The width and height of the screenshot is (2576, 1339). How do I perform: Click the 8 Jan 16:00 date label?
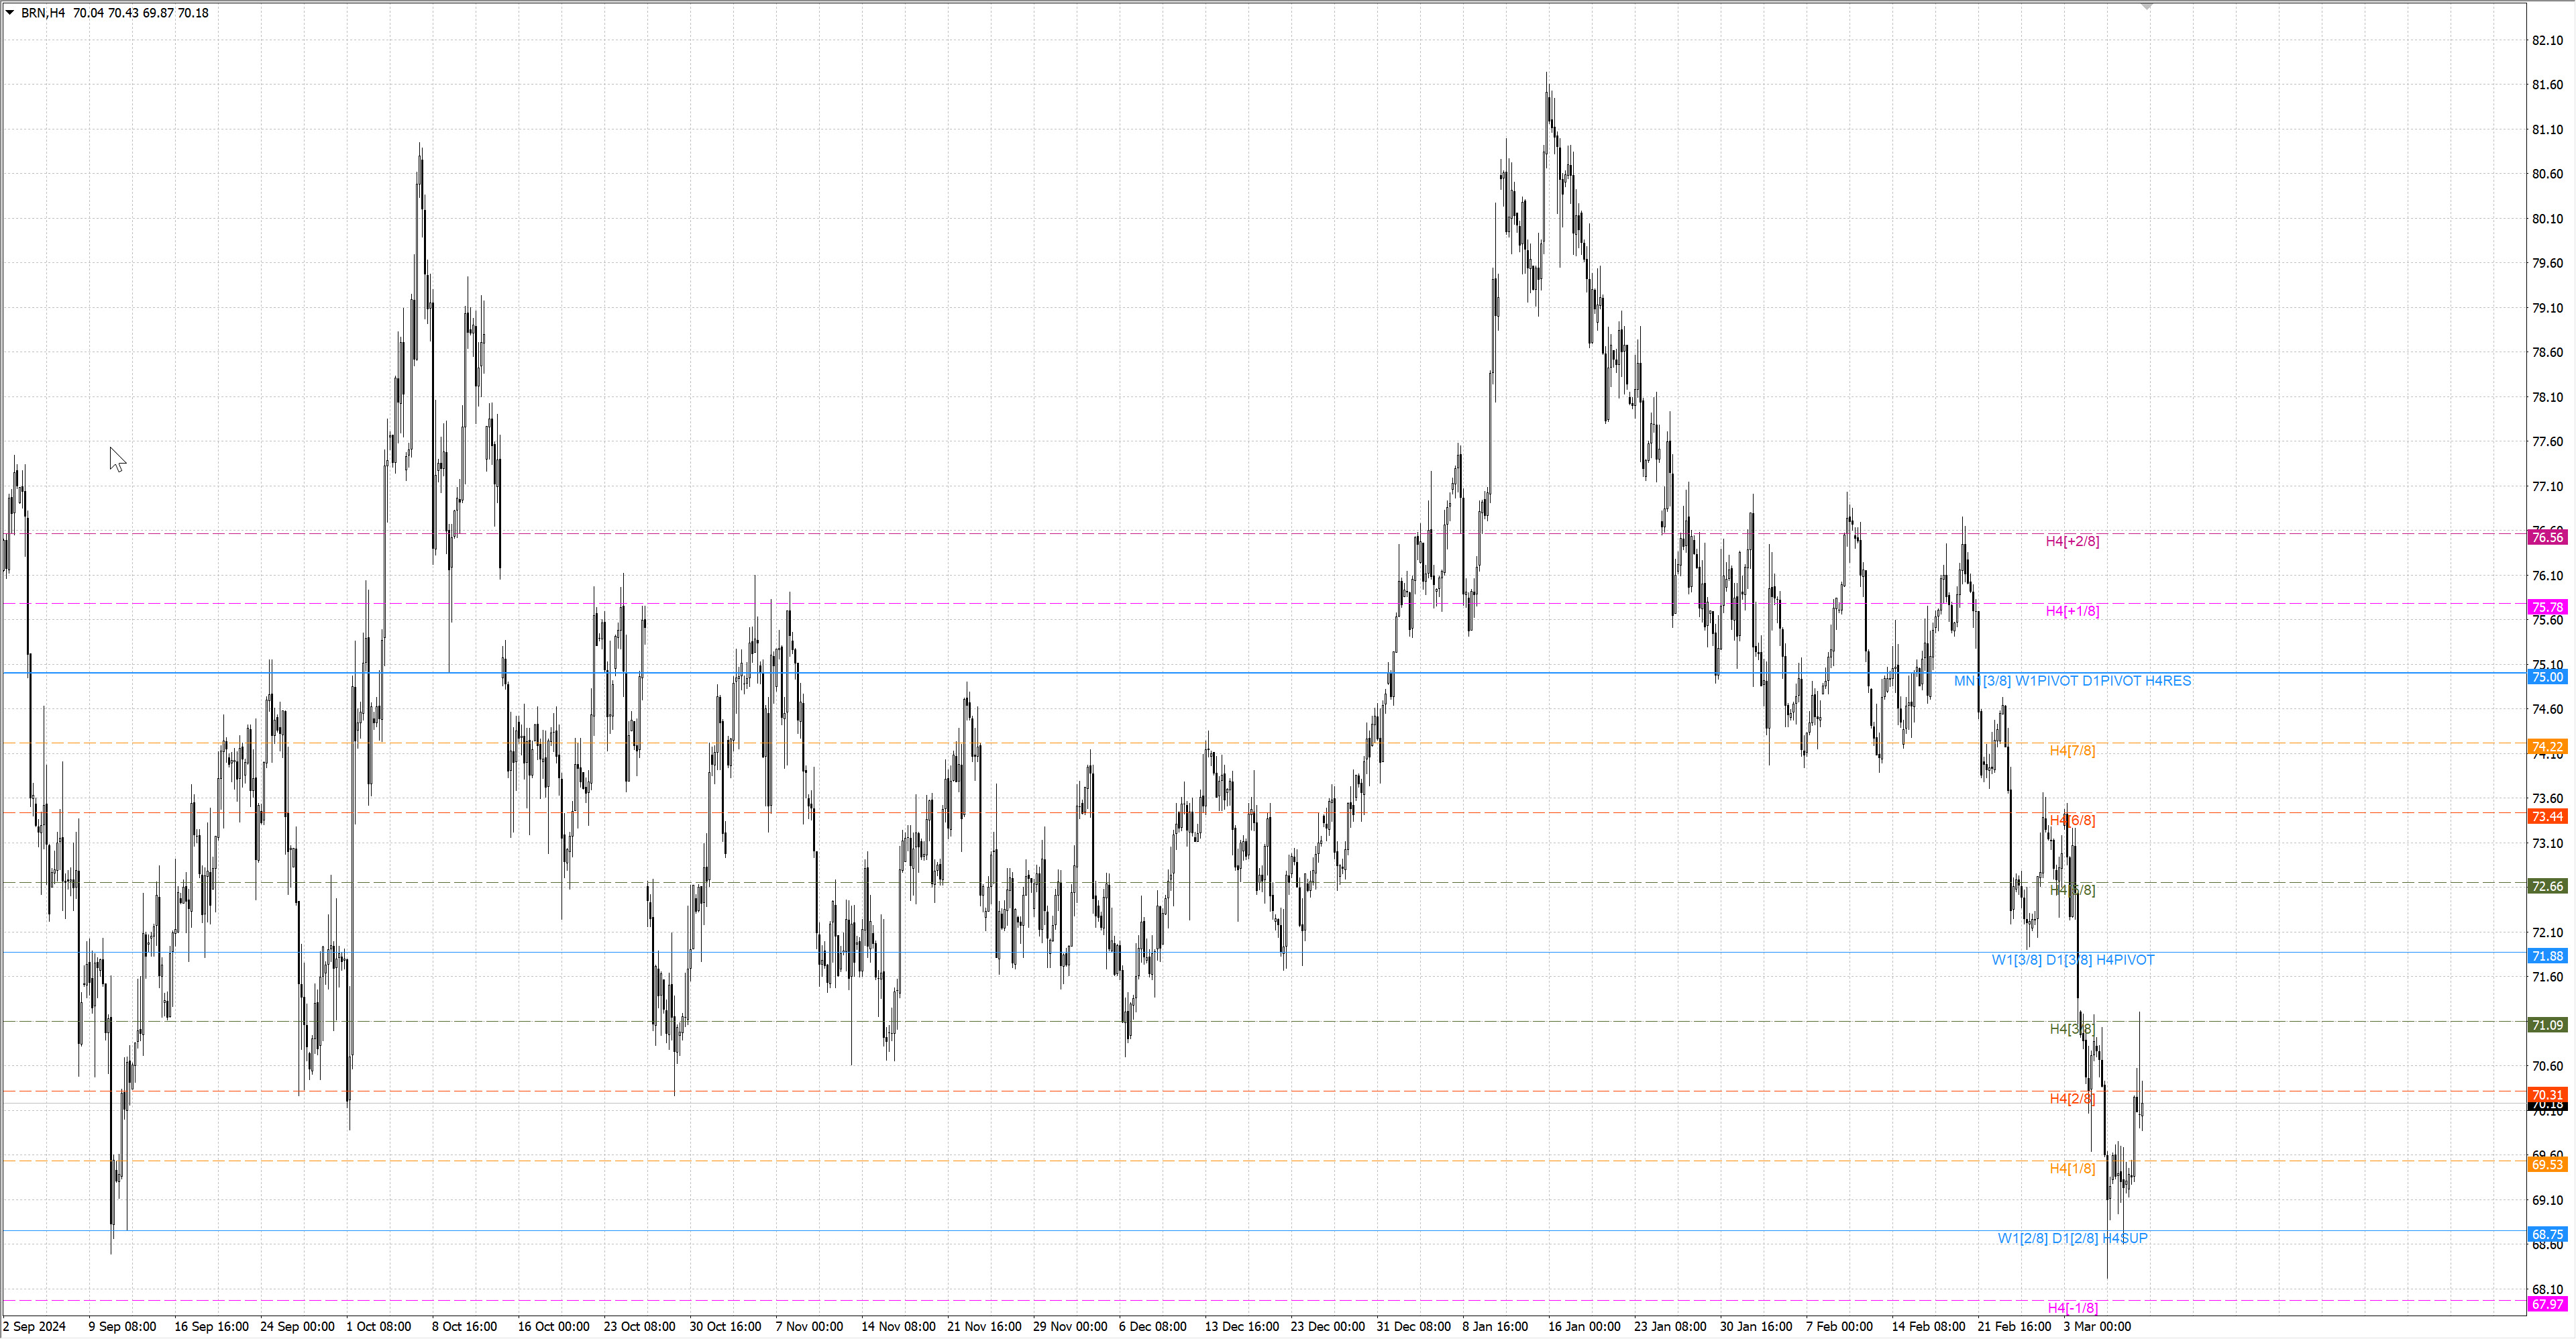point(1495,1327)
